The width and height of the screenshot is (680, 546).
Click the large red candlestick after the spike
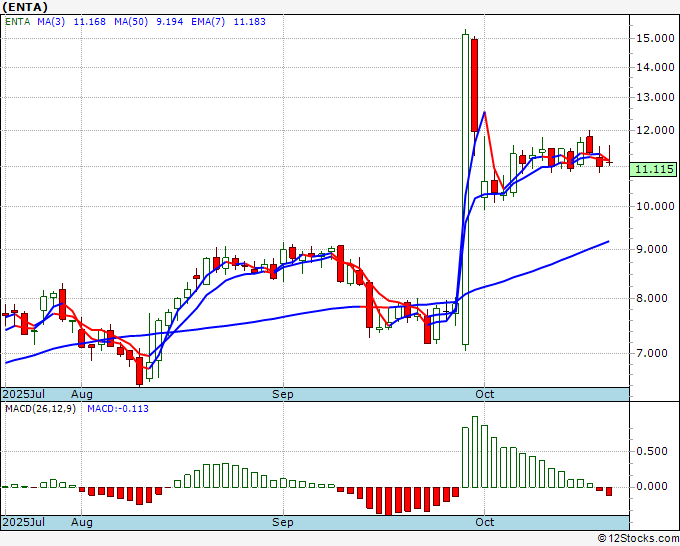point(475,85)
